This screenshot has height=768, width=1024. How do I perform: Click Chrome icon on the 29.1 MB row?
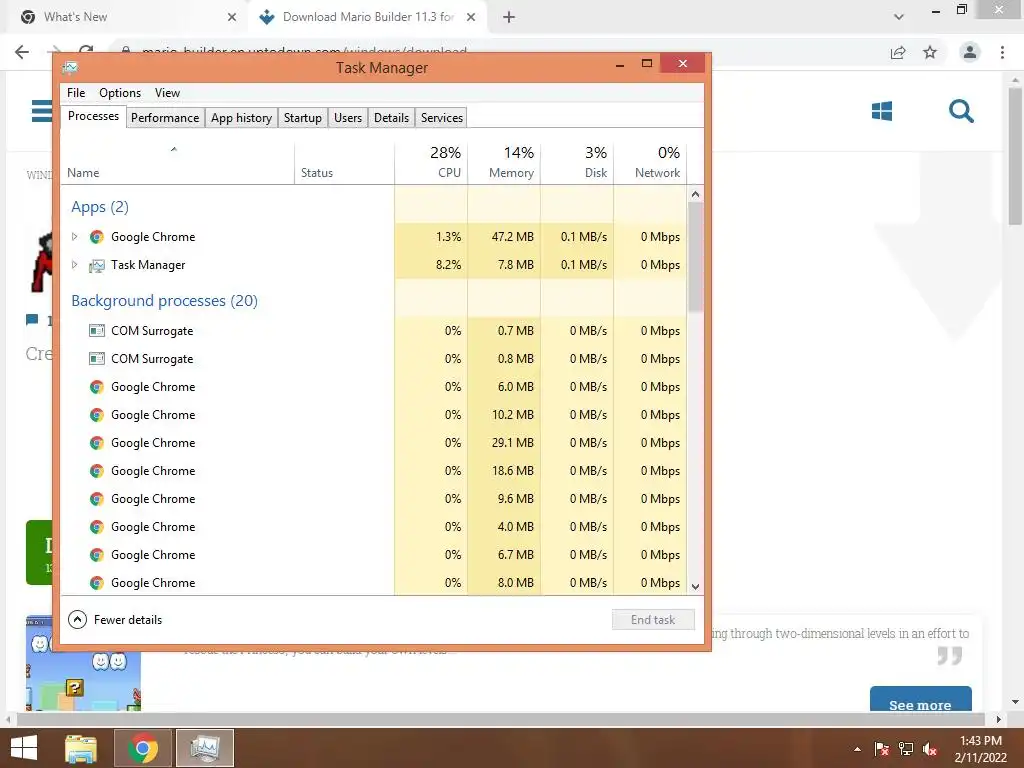tap(97, 443)
